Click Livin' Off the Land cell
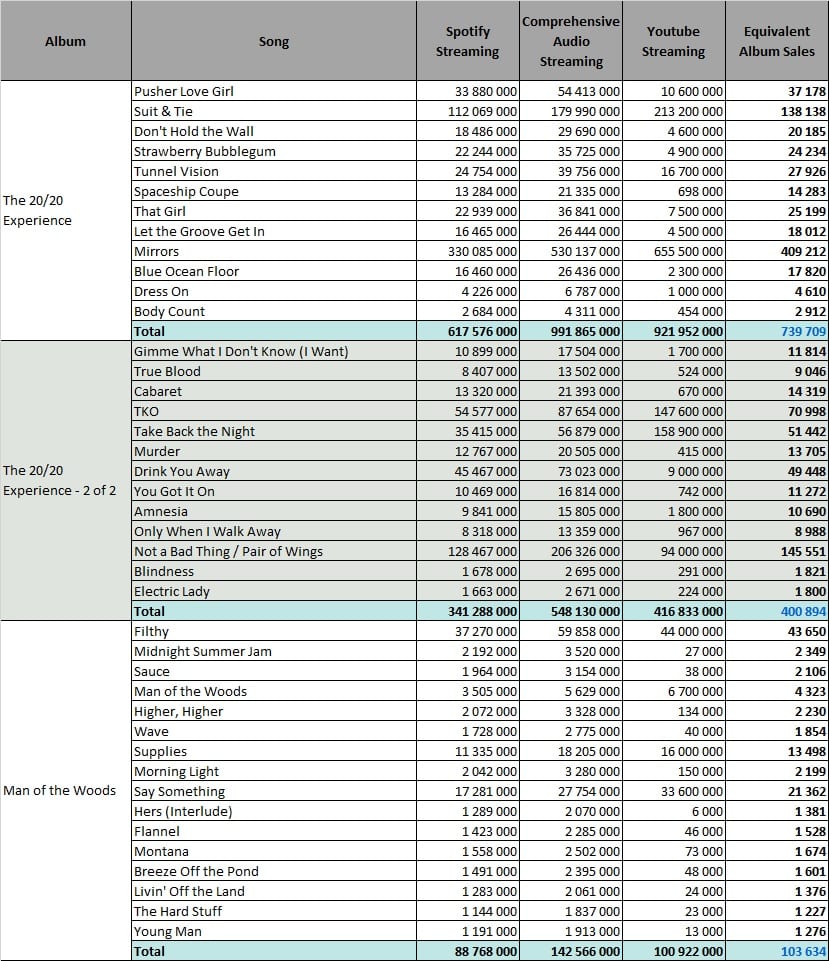The height and width of the screenshot is (961, 829). tap(274, 892)
